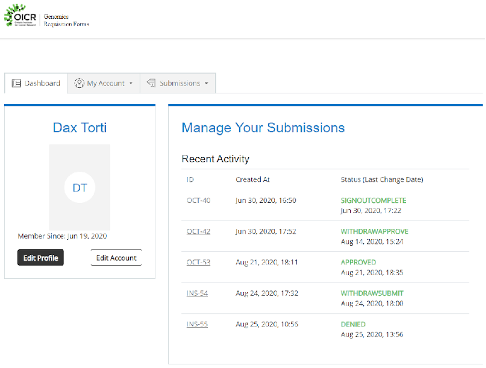Screen dimensions: 486x368
Task: Expand the Submissions dropdown arrow
Action: tap(207, 83)
